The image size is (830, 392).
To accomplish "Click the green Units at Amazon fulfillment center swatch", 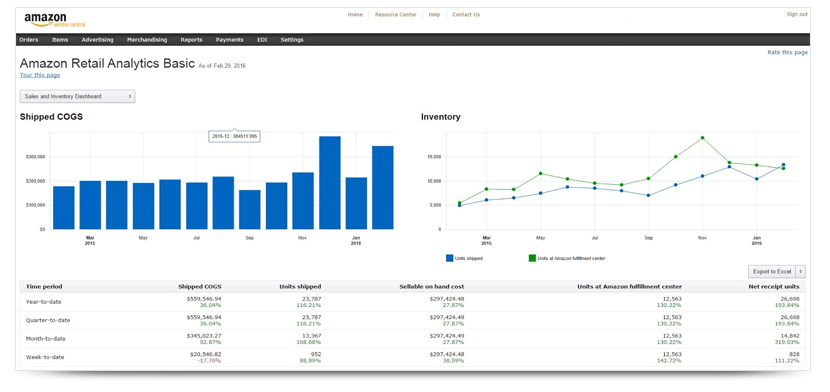I will [x=532, y=258].
